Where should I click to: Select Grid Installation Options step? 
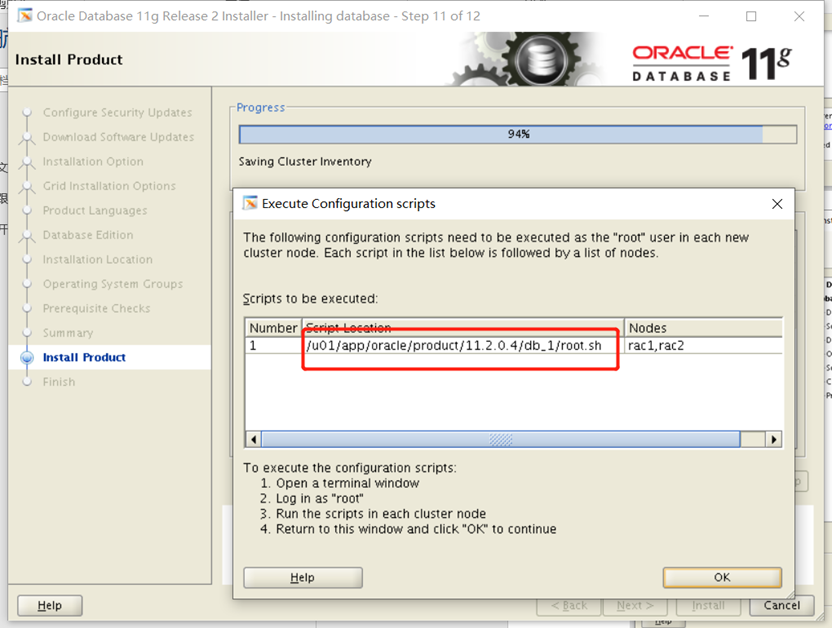109,186
